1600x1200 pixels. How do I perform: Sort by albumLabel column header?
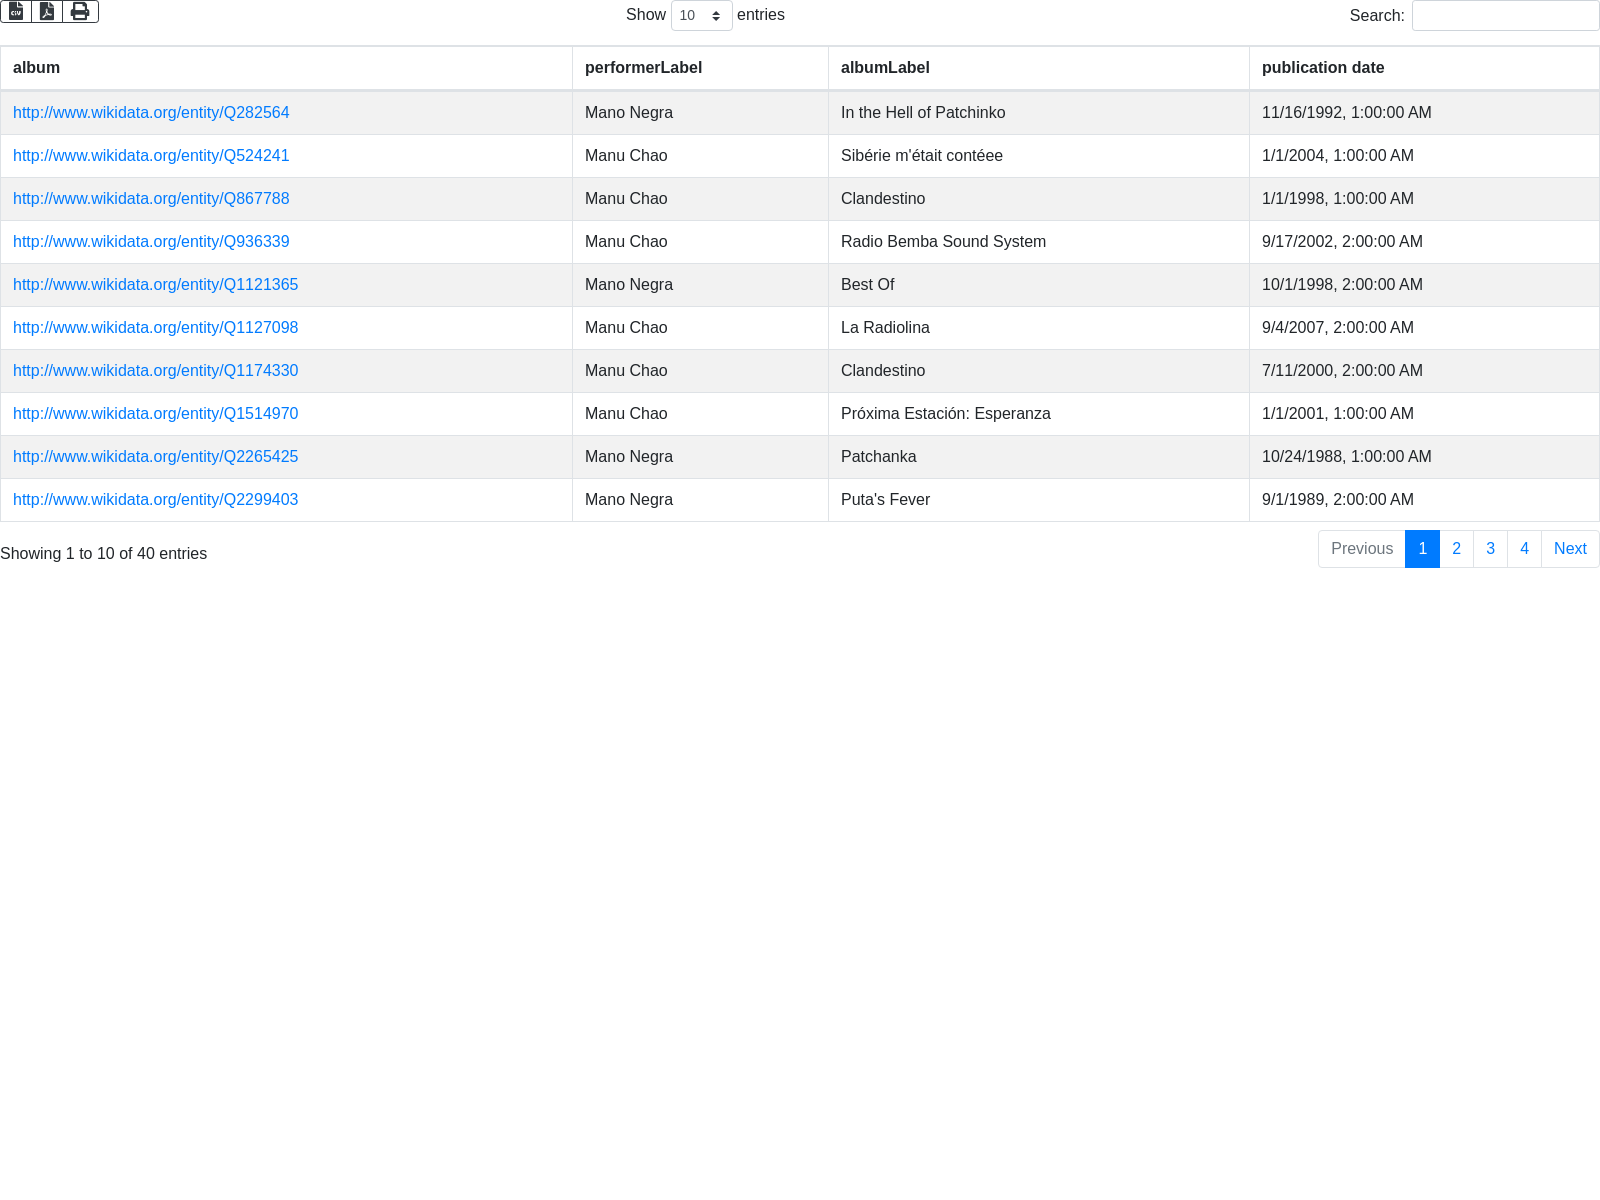point(885,68)
